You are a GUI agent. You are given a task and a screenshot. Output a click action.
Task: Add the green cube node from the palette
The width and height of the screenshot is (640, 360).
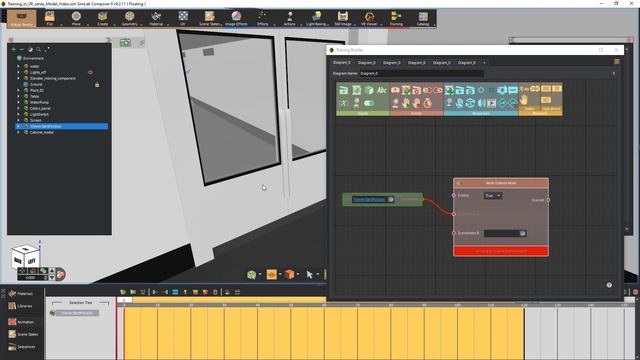click(369, 90)
